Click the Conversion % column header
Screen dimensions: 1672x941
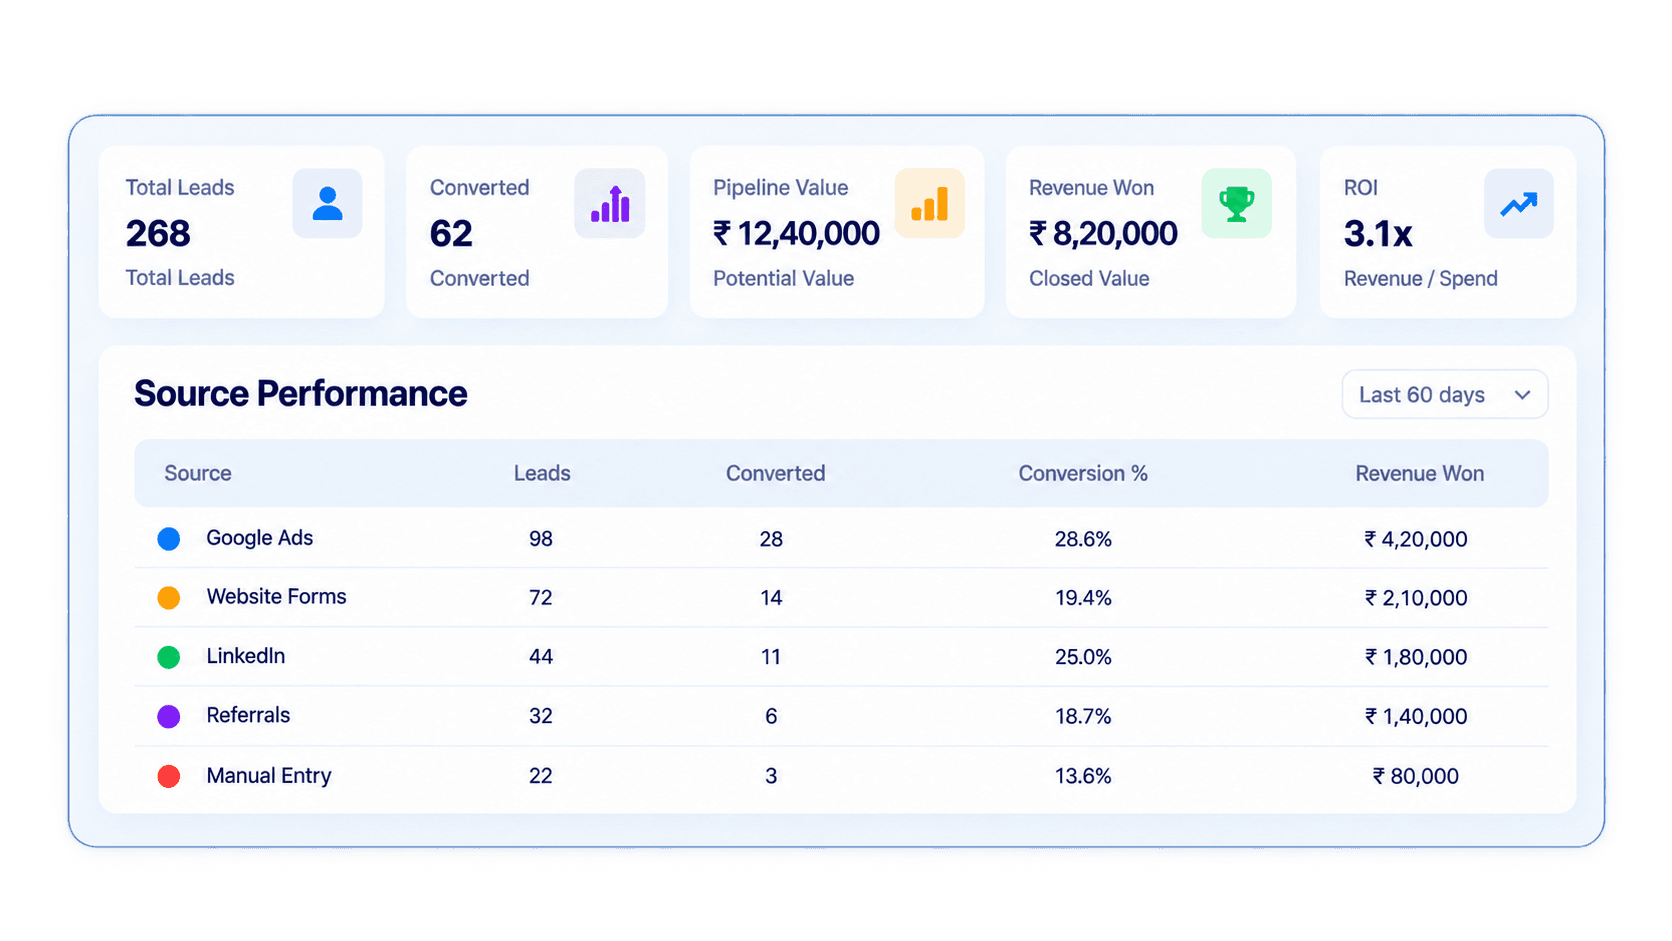(x=1083, y=473)
